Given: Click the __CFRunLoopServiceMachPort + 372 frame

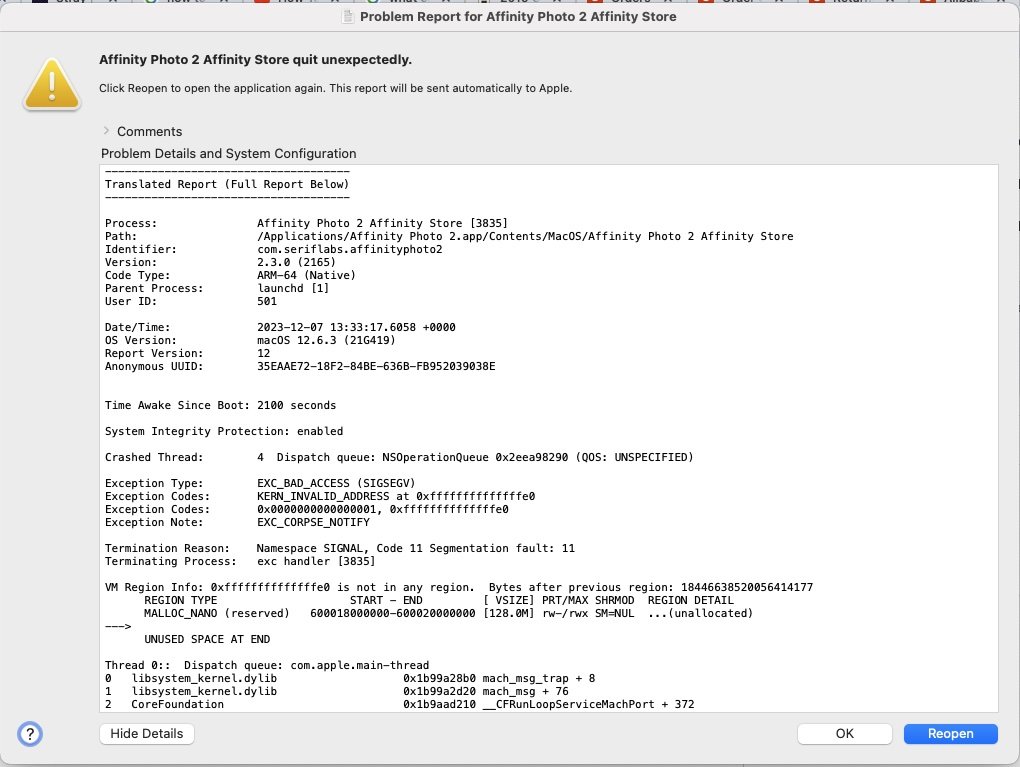Looking at the screenshot, I should pos(399,705).
